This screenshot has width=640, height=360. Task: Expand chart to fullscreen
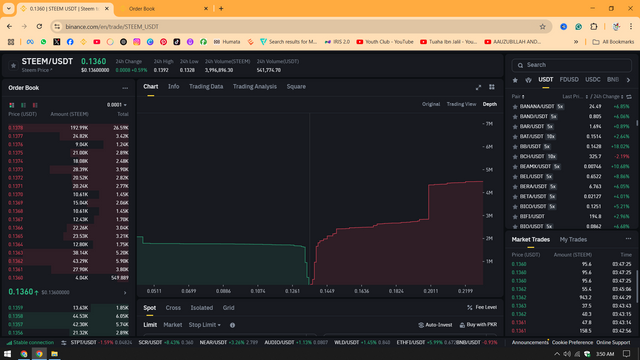coord(478,87)
